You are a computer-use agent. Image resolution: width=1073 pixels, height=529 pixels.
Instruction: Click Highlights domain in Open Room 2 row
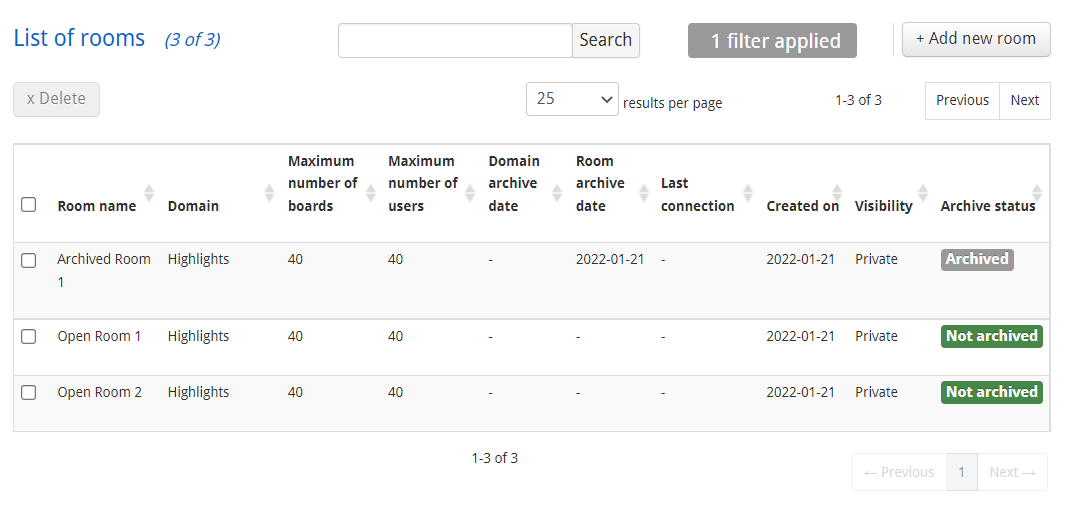[x=198, y=392]
